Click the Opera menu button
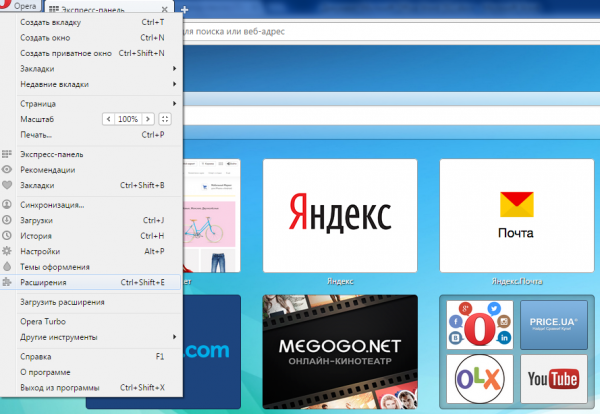 (20, 6)
